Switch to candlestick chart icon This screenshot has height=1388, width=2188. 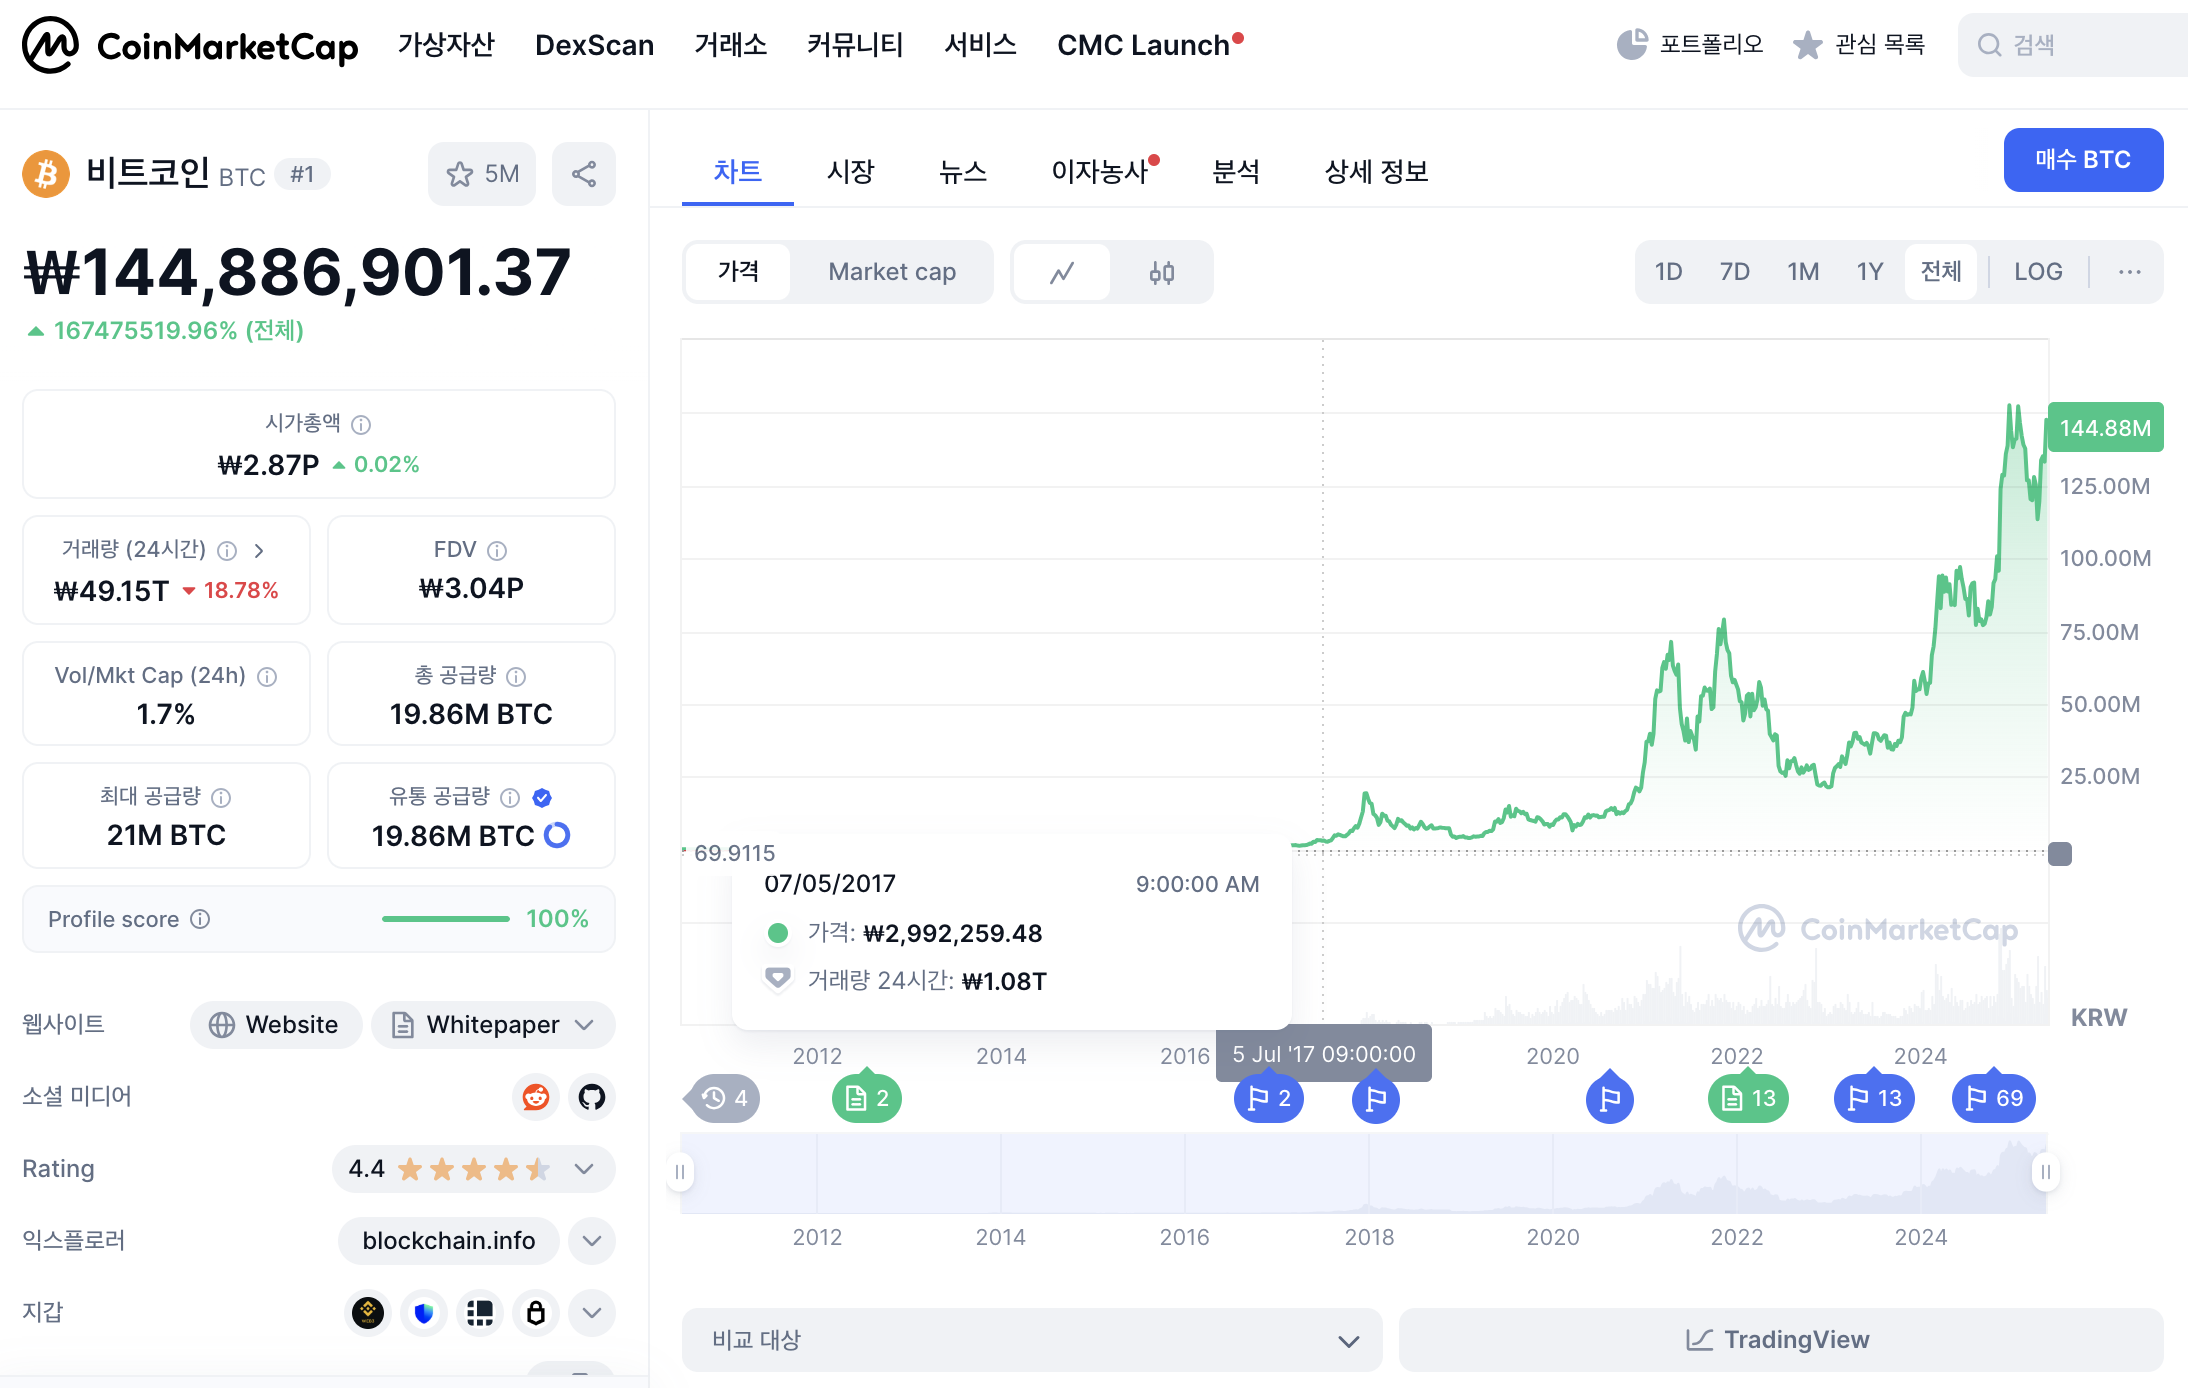[1161, 272]
